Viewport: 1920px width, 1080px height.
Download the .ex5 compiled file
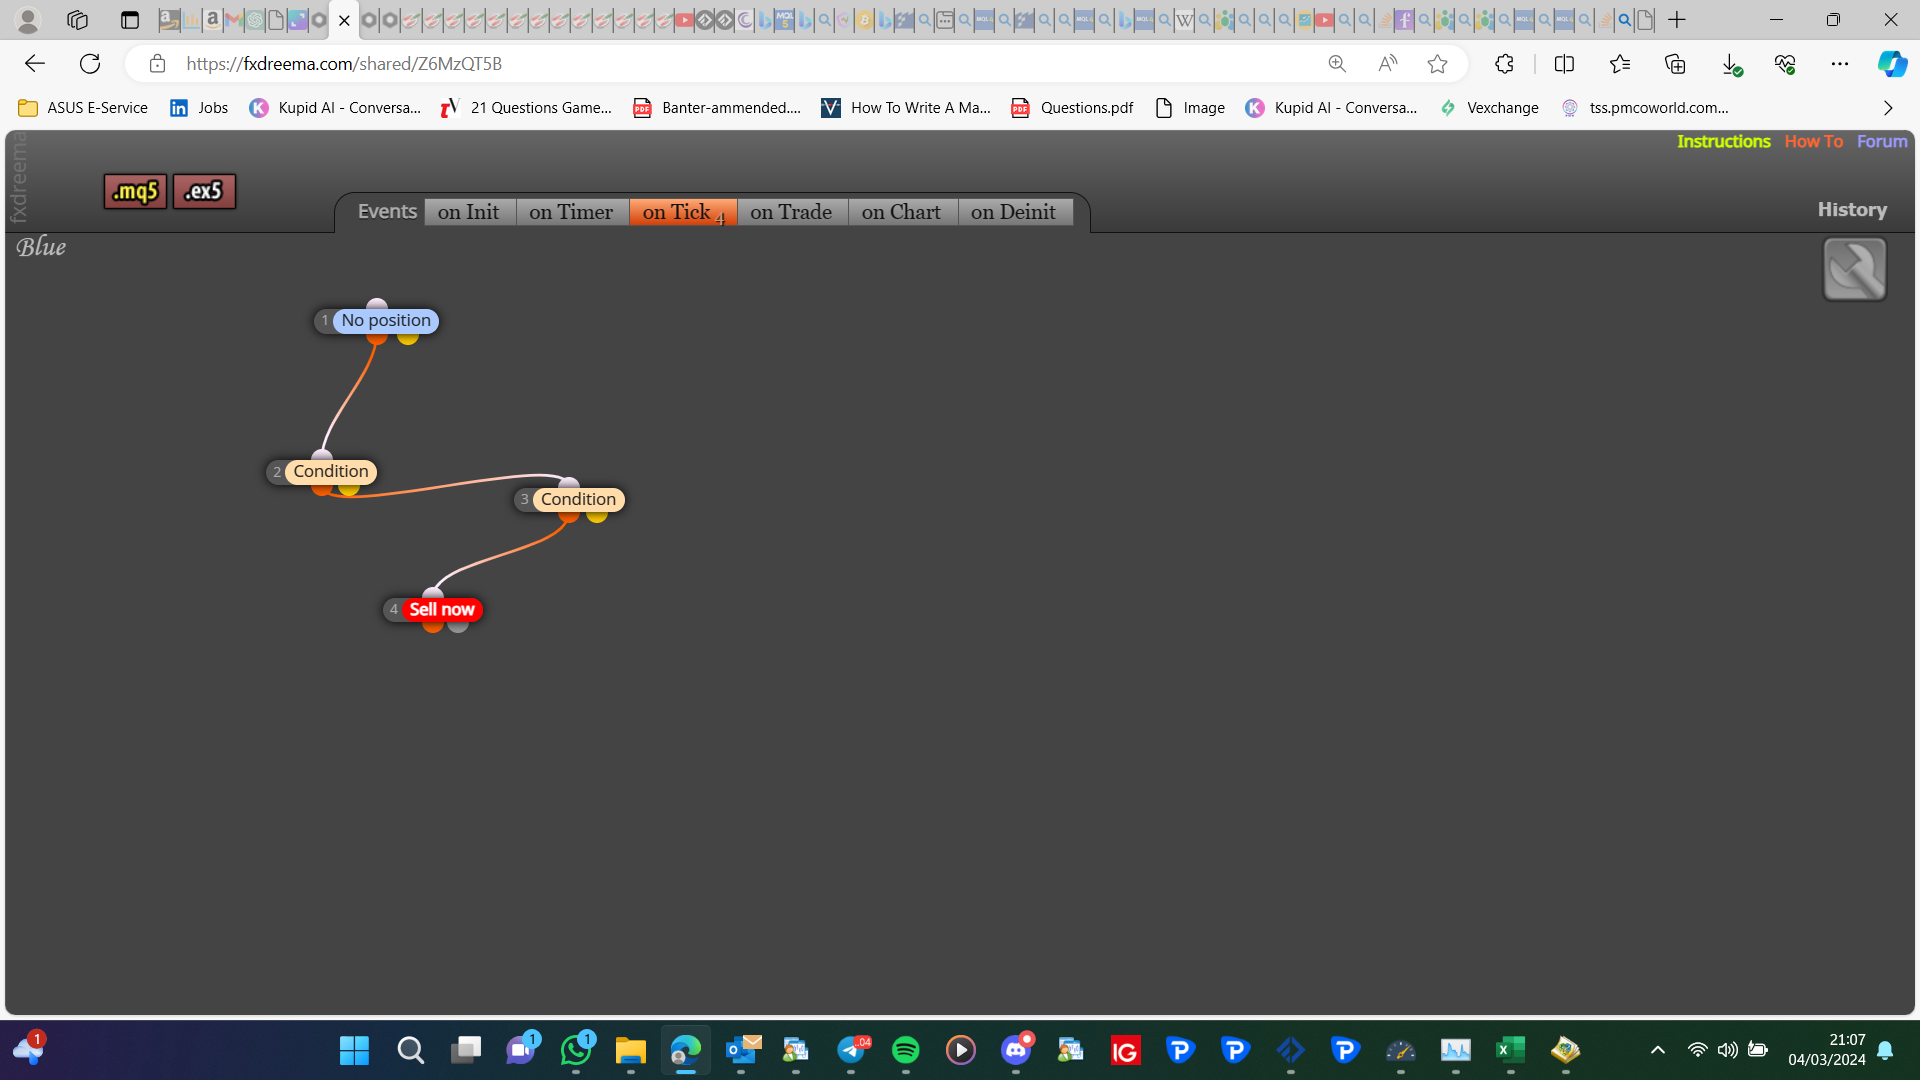[x=204, y=191]
